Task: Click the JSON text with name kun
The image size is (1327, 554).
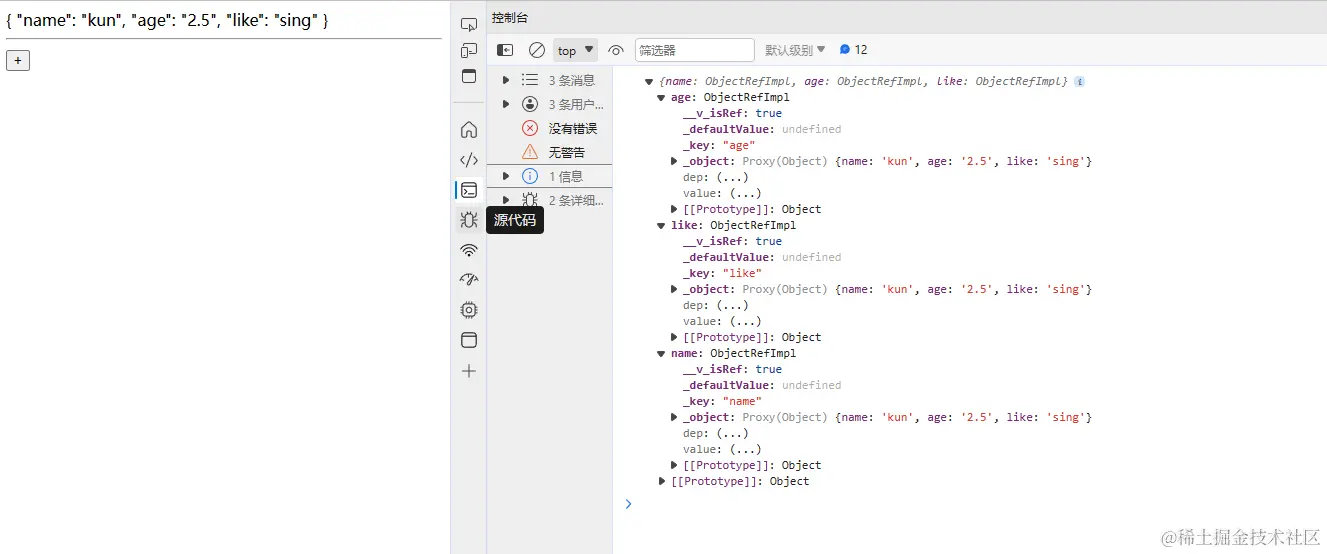Action: coord(167,20)
